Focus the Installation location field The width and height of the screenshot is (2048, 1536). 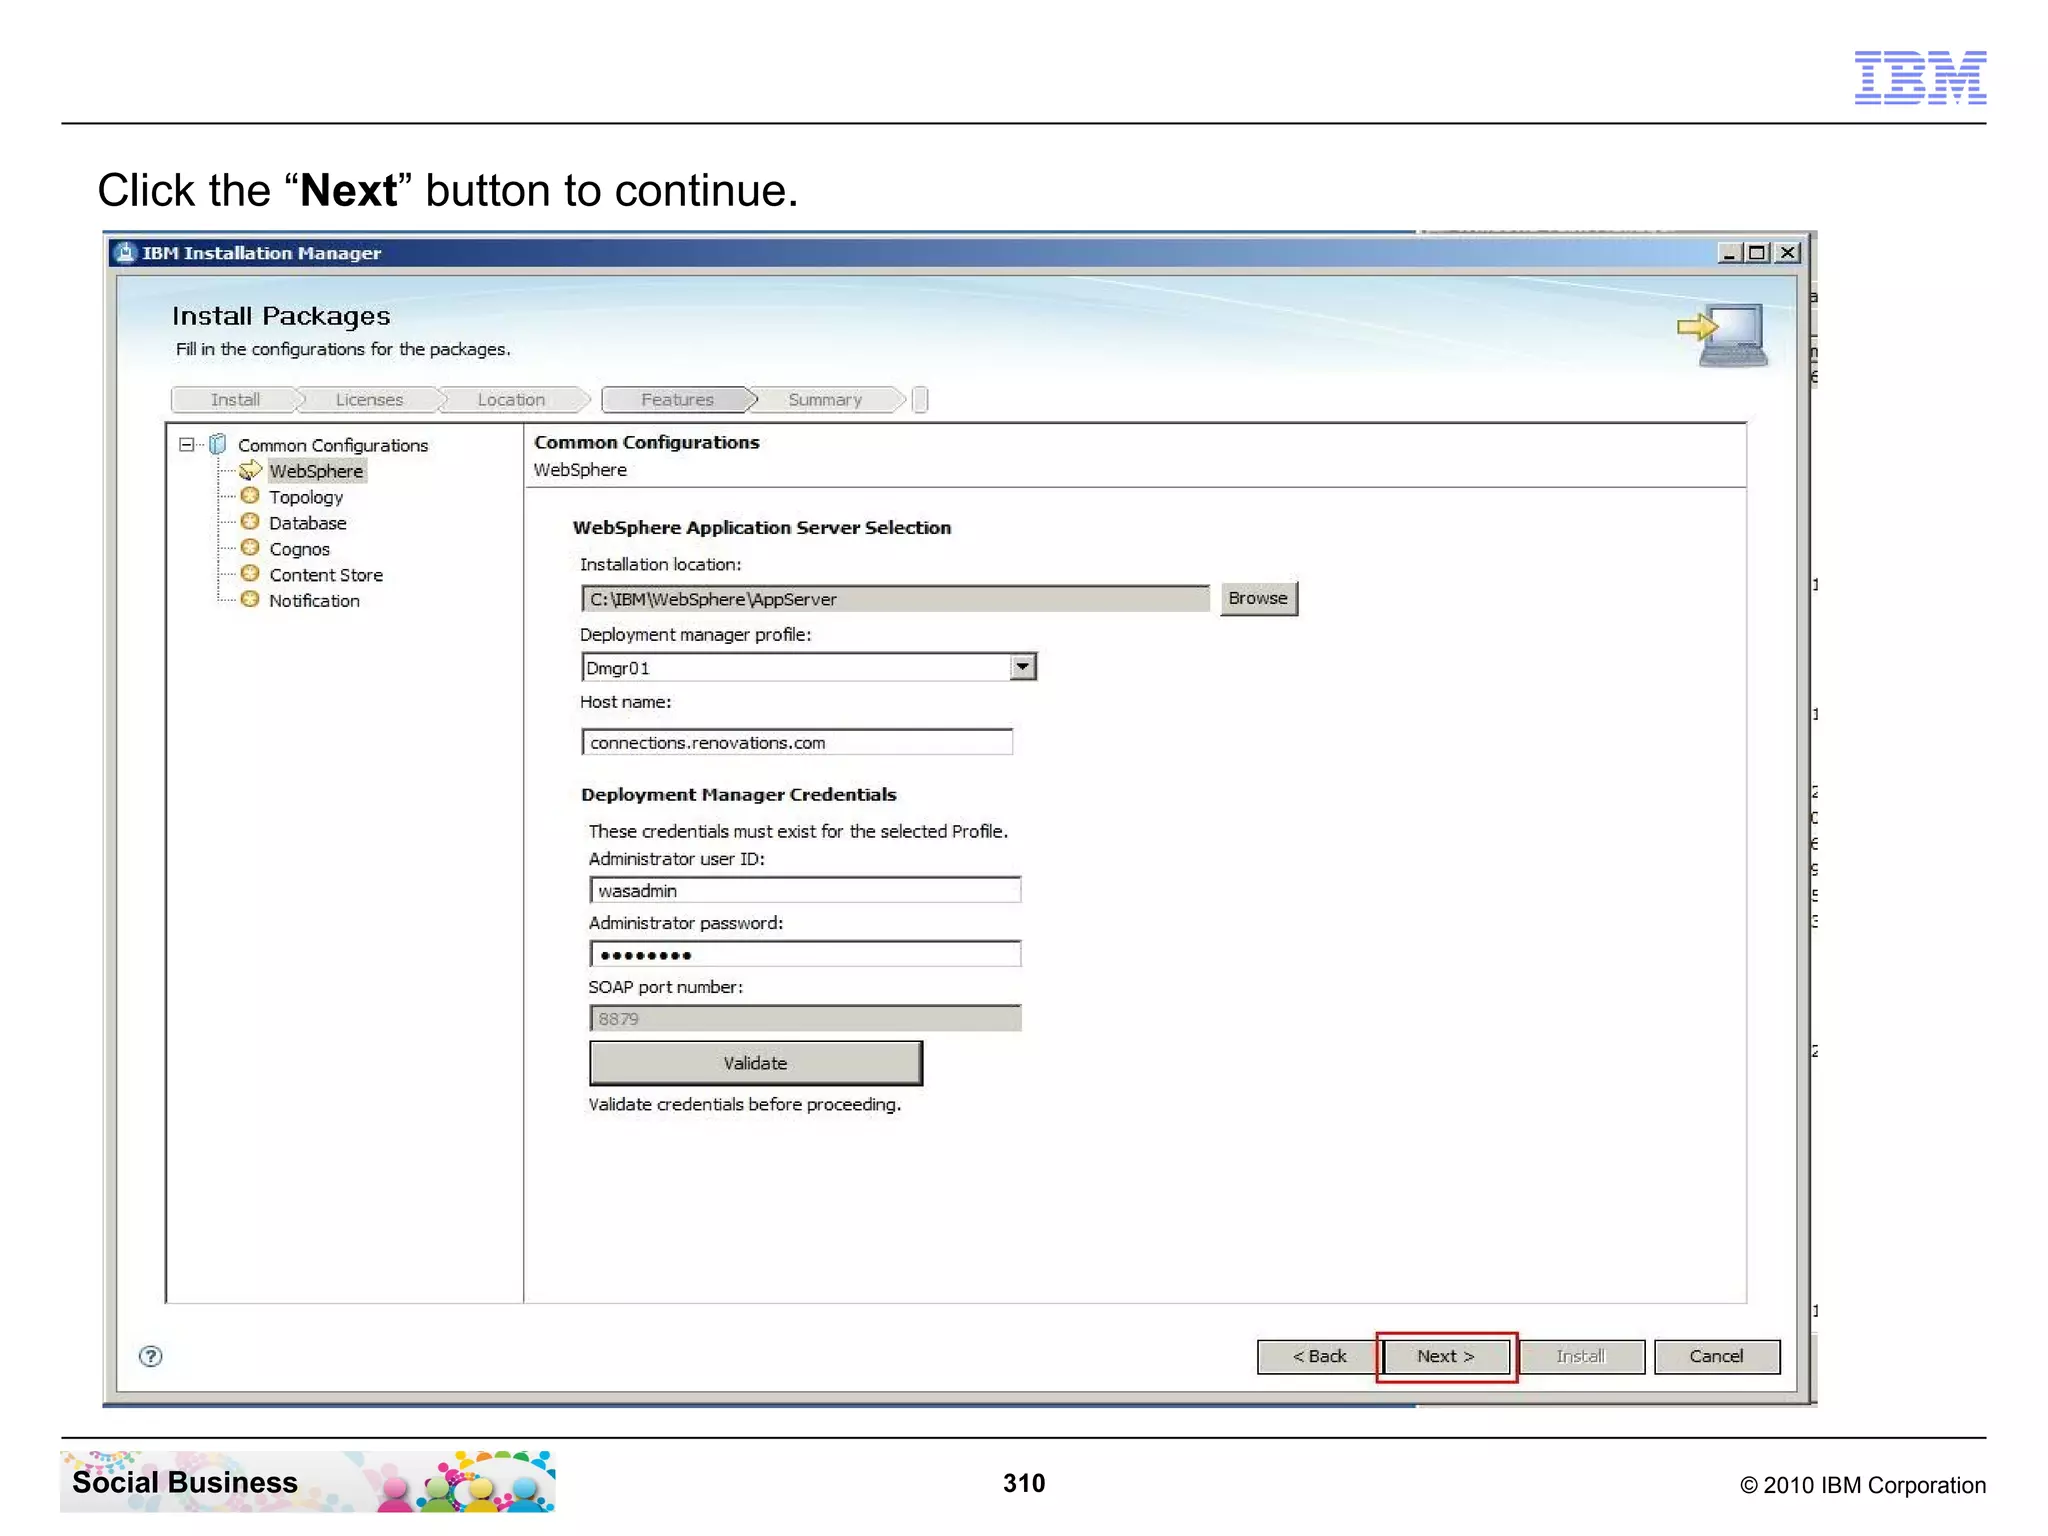(x=895, y=599)
